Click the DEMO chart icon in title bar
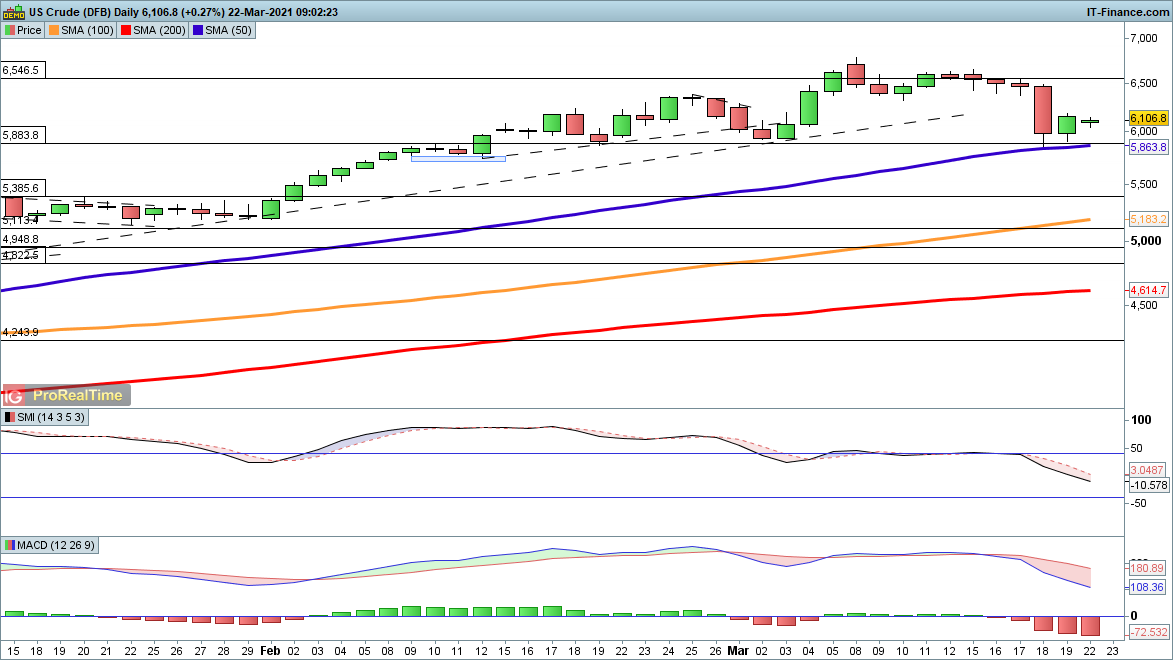 tap(13, 12)
